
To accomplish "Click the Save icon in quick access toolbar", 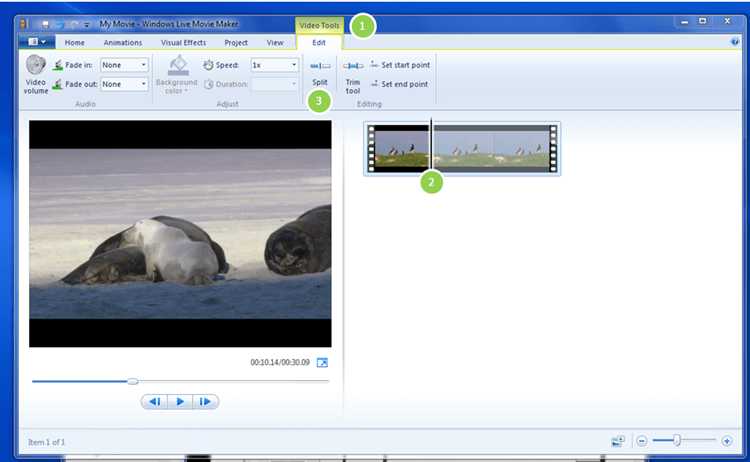I will [45, 24].
